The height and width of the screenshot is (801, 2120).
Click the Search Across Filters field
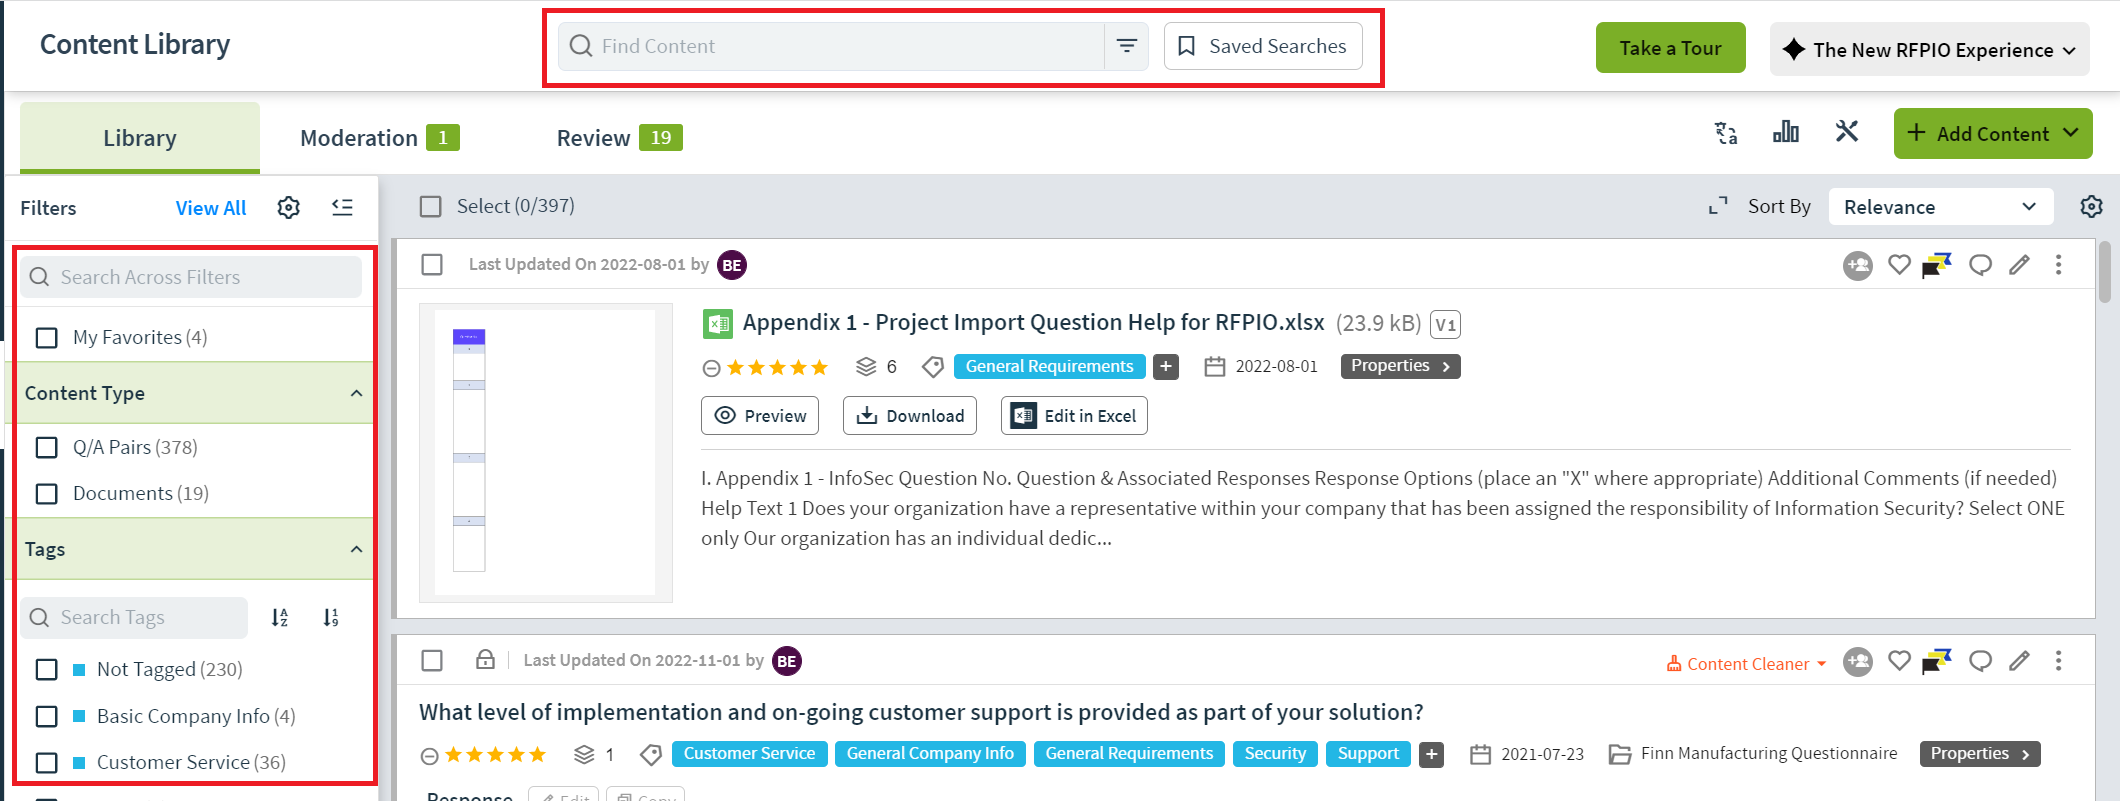click(x=191, y=277)
